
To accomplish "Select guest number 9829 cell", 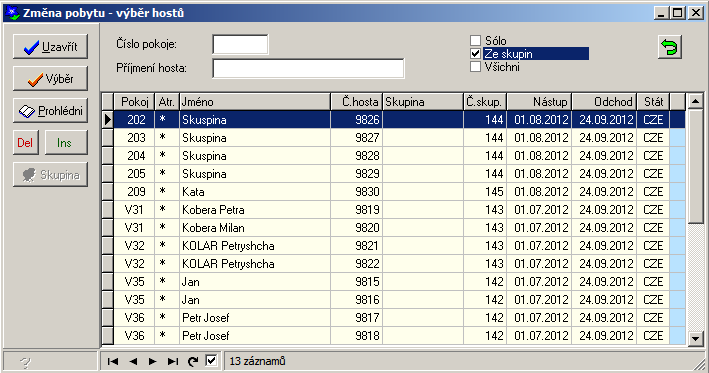I will [x=357, y=174].
